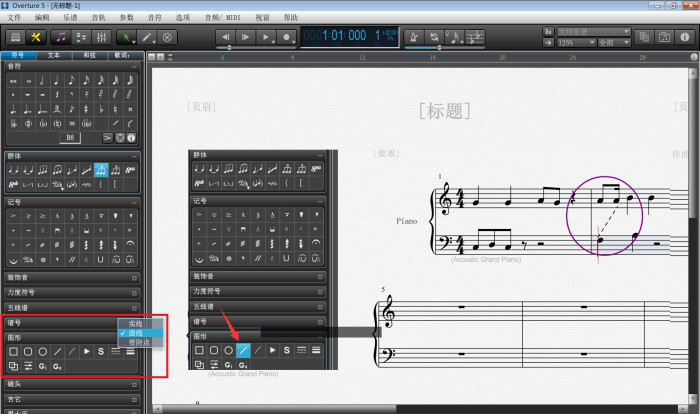This screenshot has width=700, height=414.
Task: Select the highlighted tuplet tool in 群体
Action: click(x=101, y=170)
